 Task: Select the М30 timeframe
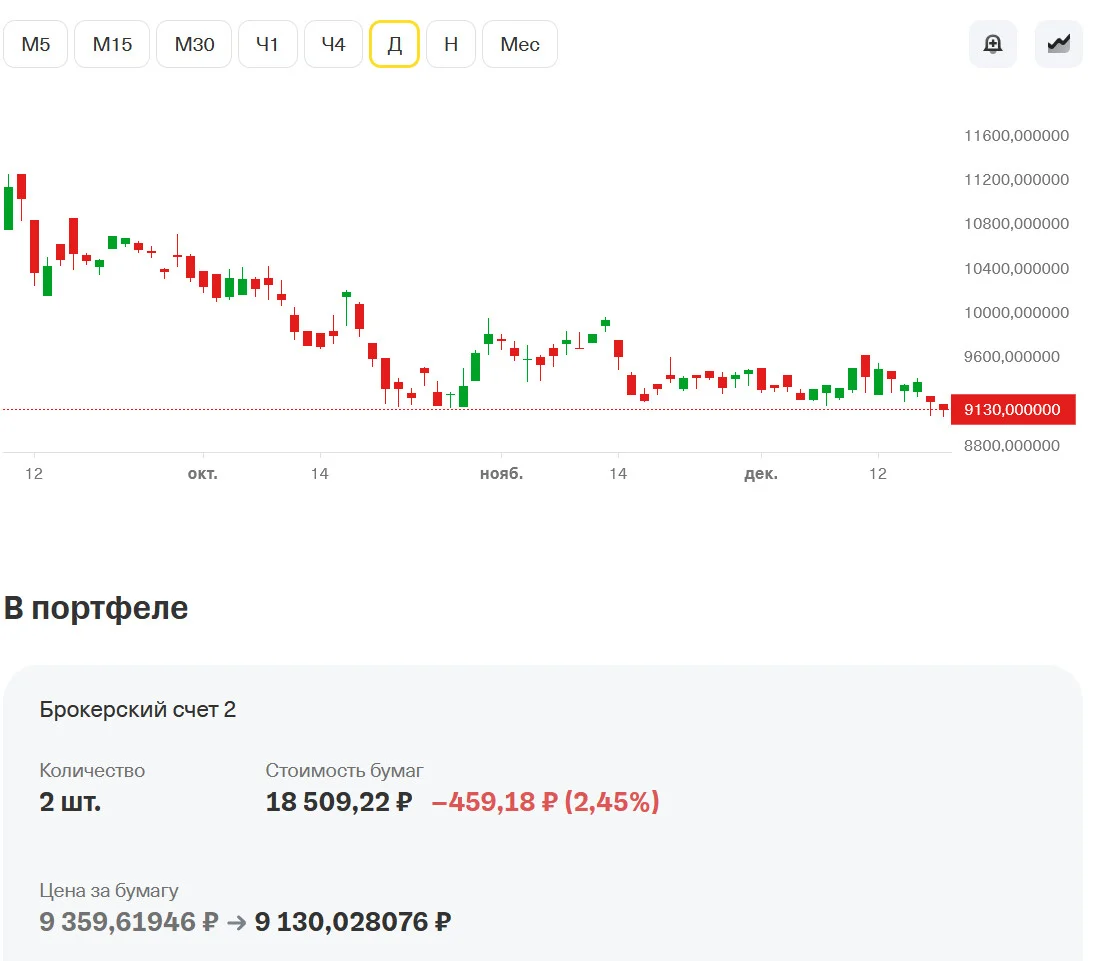[194, 44]
